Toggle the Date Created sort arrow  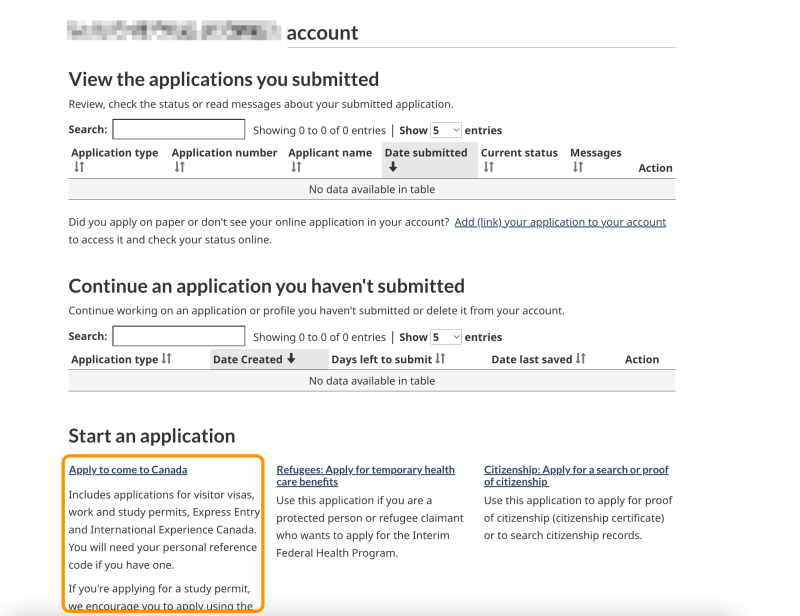pyautogui.click(x=291, y=359)
